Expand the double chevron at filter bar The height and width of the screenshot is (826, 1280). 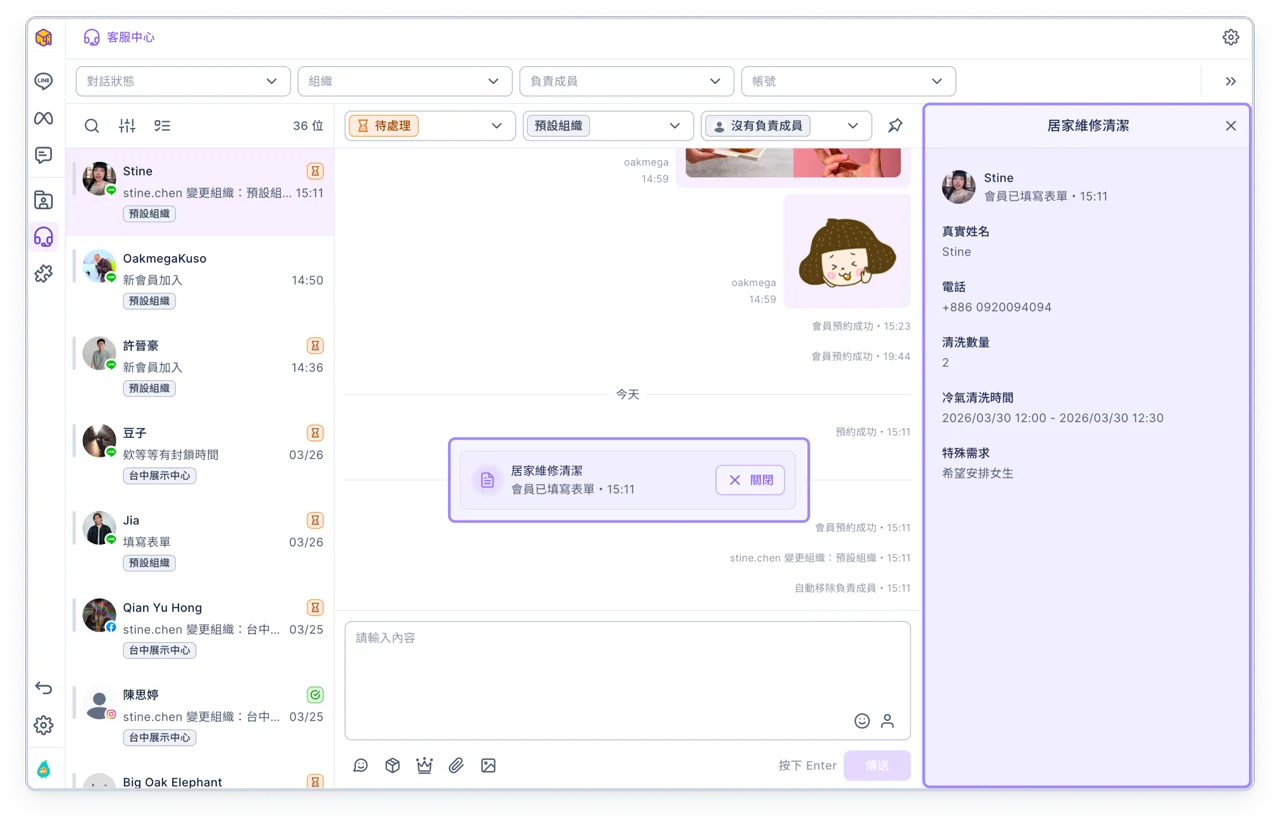click(1231, 81)
